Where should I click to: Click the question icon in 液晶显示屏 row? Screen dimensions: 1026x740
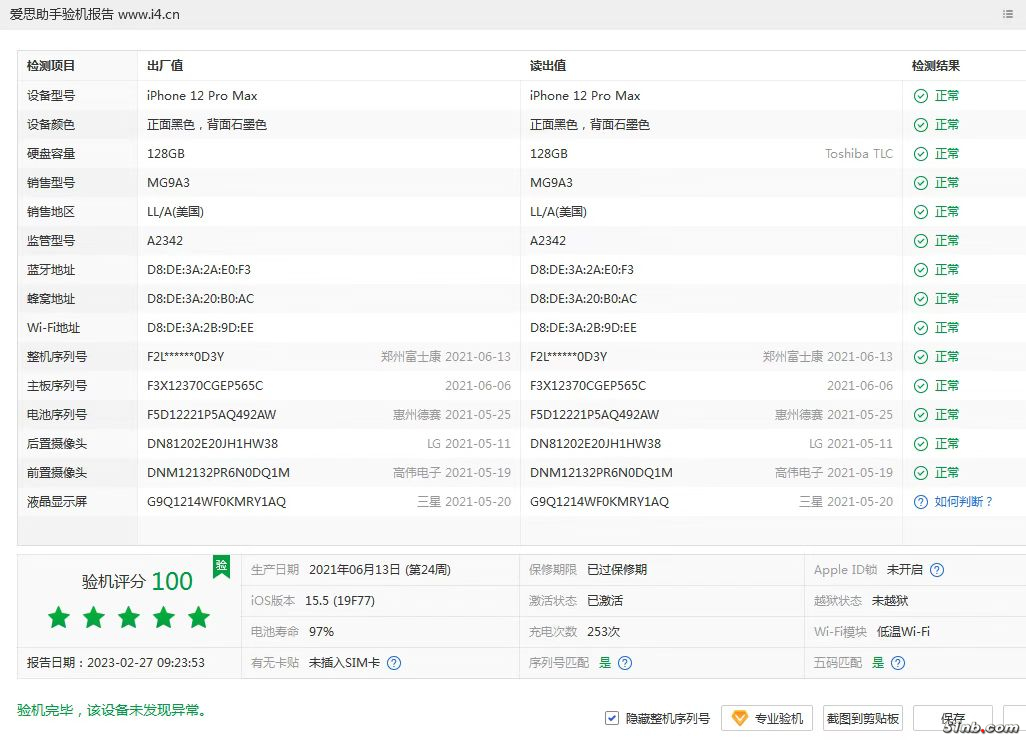(x=921, y=502)
